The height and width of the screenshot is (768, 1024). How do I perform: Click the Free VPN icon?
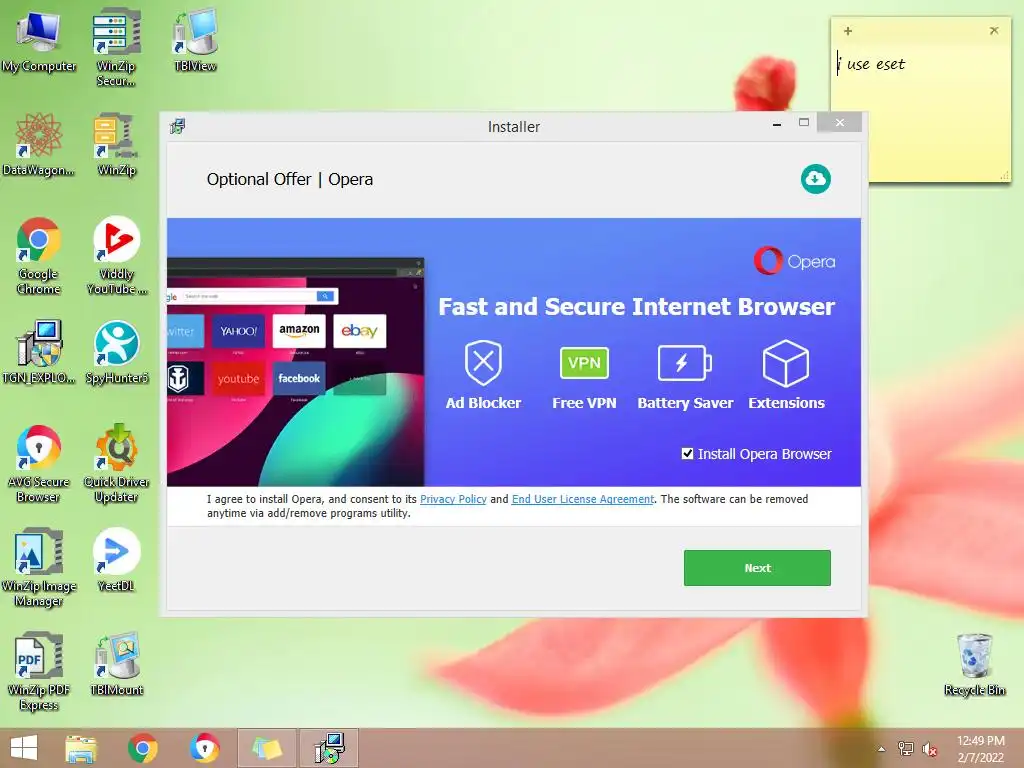584,363
